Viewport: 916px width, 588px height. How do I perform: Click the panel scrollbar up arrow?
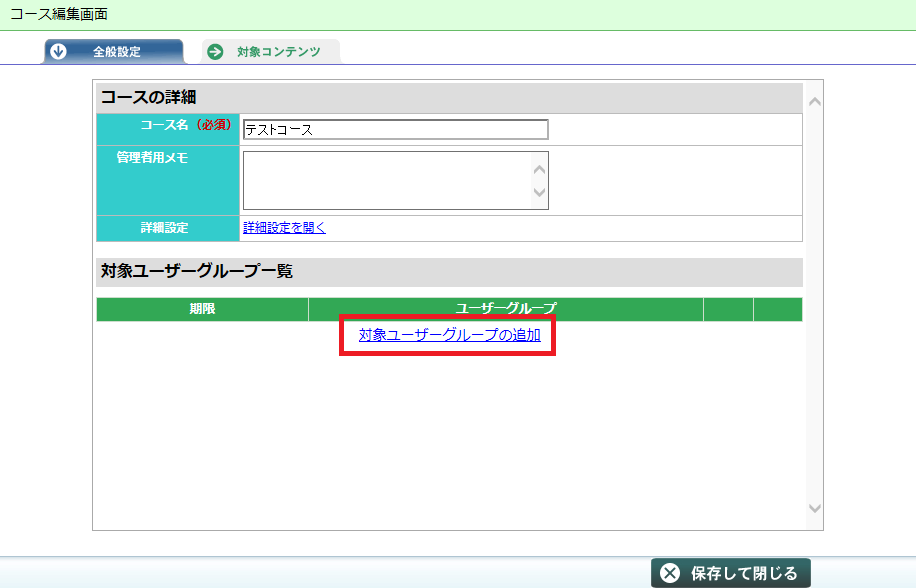[x=815, y=102]
